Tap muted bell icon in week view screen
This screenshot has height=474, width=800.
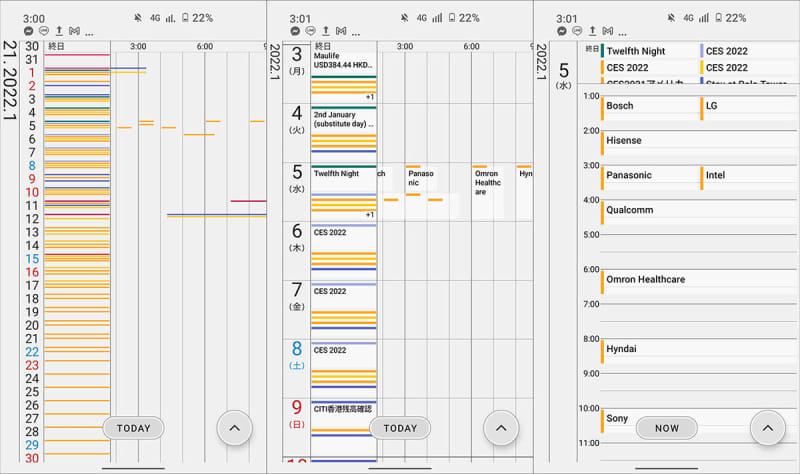click(x=405, y=18)
